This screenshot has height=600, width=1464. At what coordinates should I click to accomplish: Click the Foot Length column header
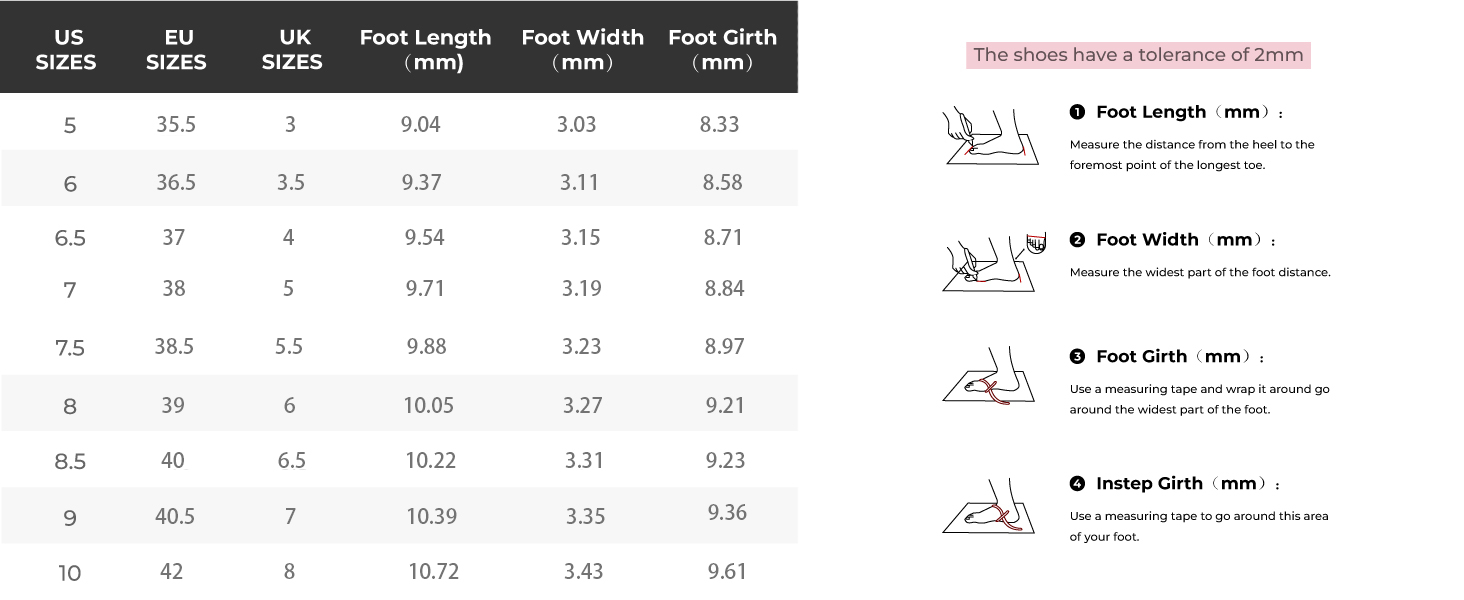(x=426, y=50)
